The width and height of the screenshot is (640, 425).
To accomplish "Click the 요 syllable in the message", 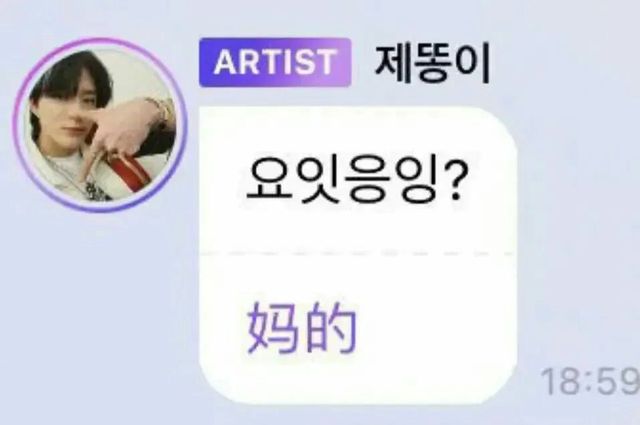I will [270, 180].
